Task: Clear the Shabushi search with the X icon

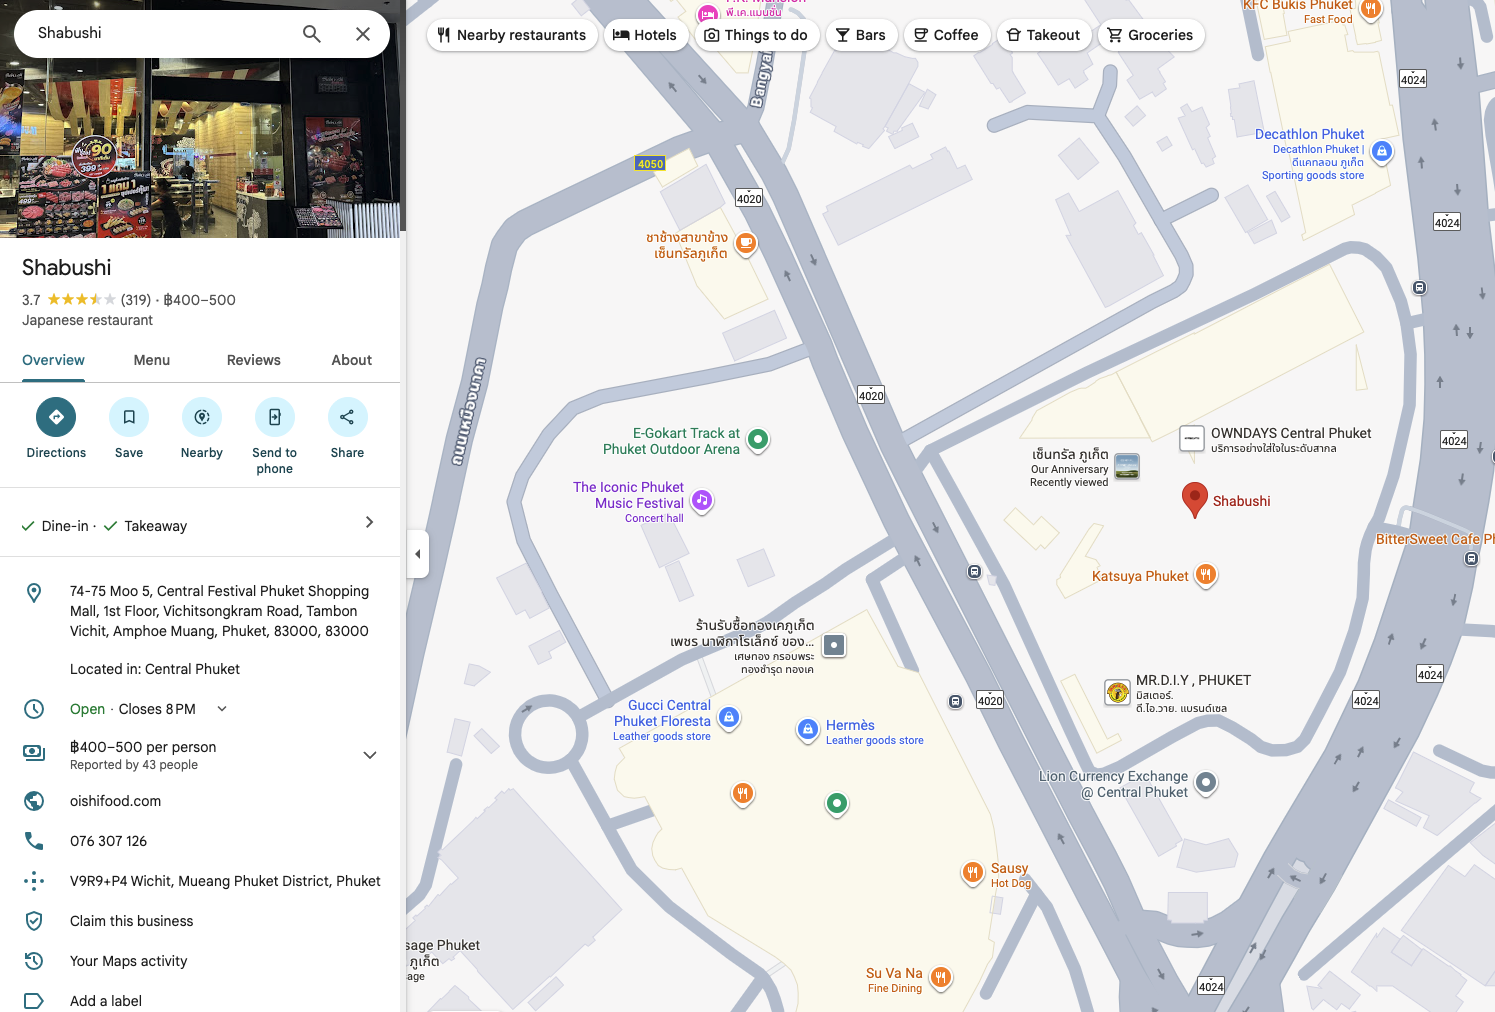Action: pos(363,34)
